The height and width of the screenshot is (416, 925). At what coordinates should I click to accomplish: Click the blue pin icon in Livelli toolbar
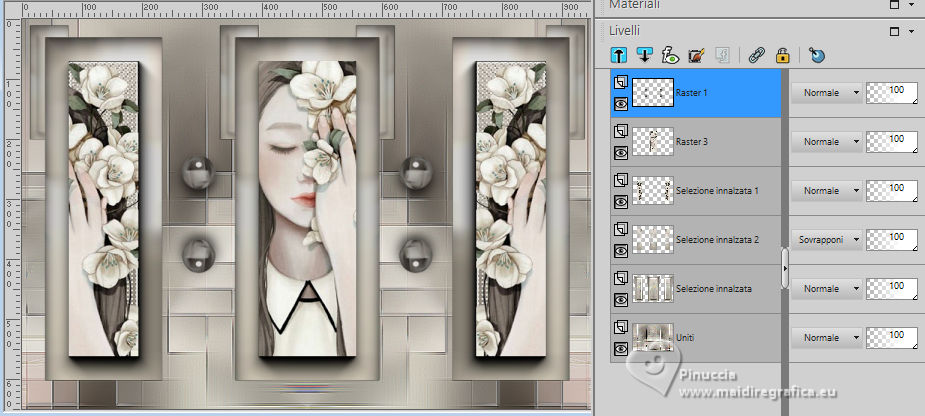tap(816, 55)
